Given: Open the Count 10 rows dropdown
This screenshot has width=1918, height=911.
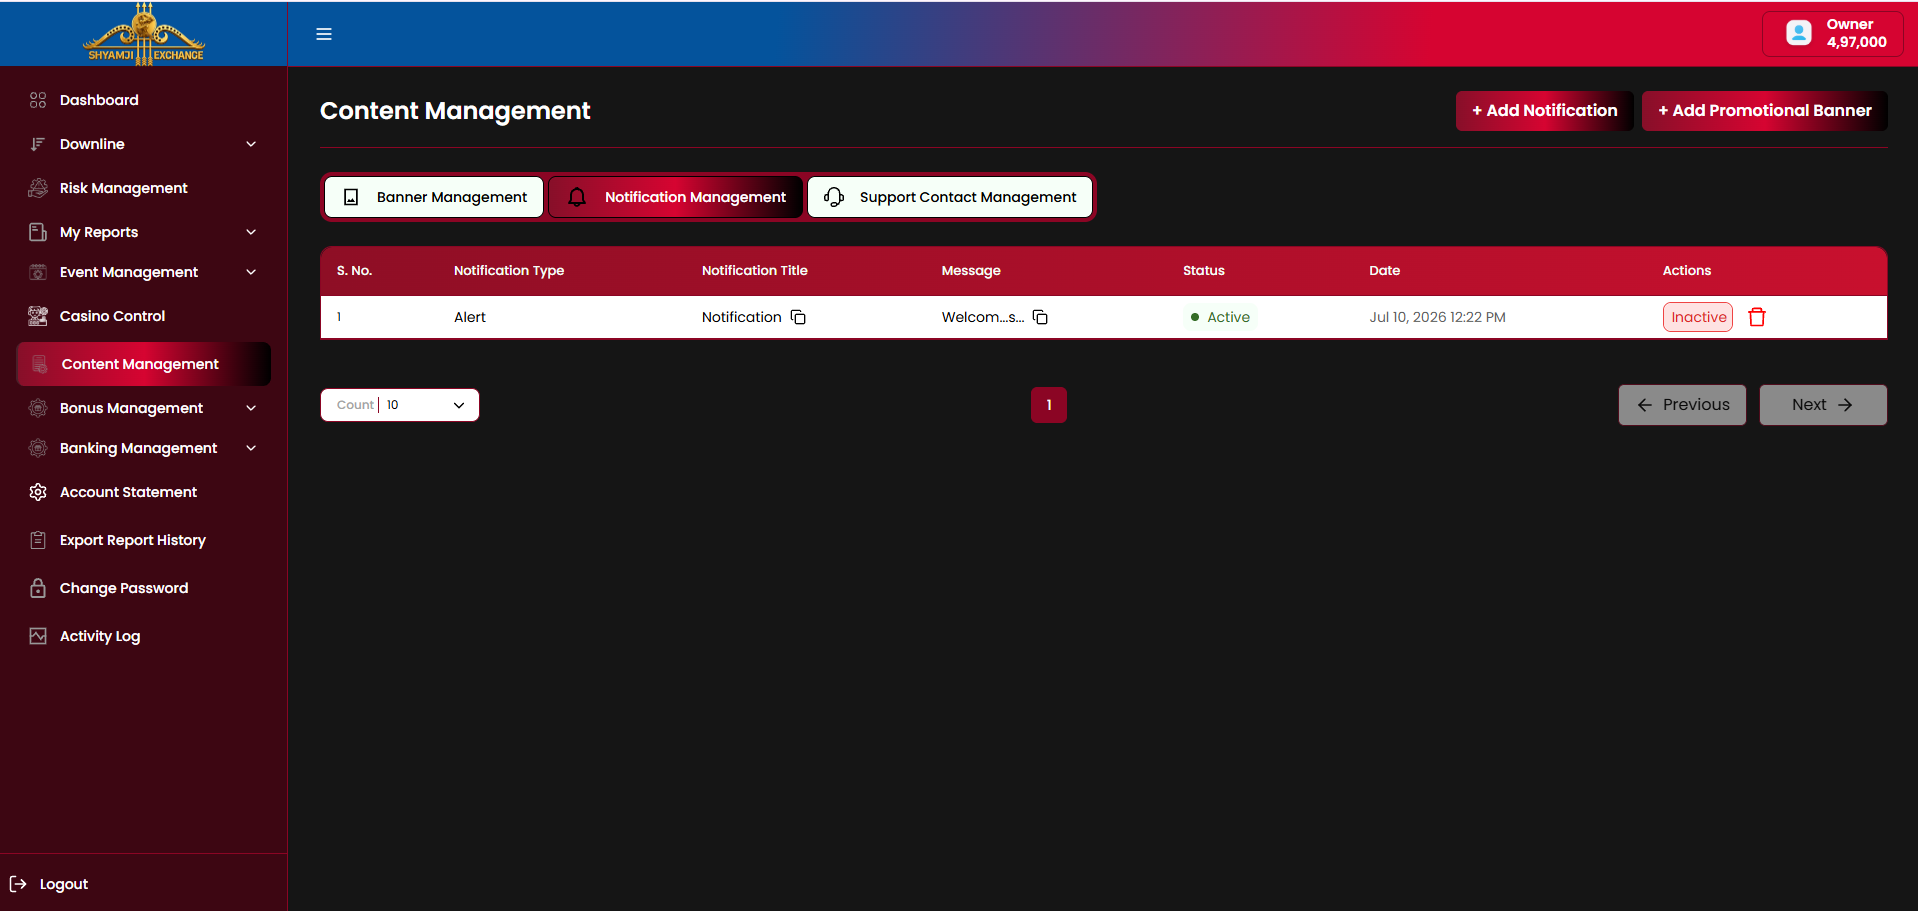Looking at the screenshot, I should tap(400, 405).
